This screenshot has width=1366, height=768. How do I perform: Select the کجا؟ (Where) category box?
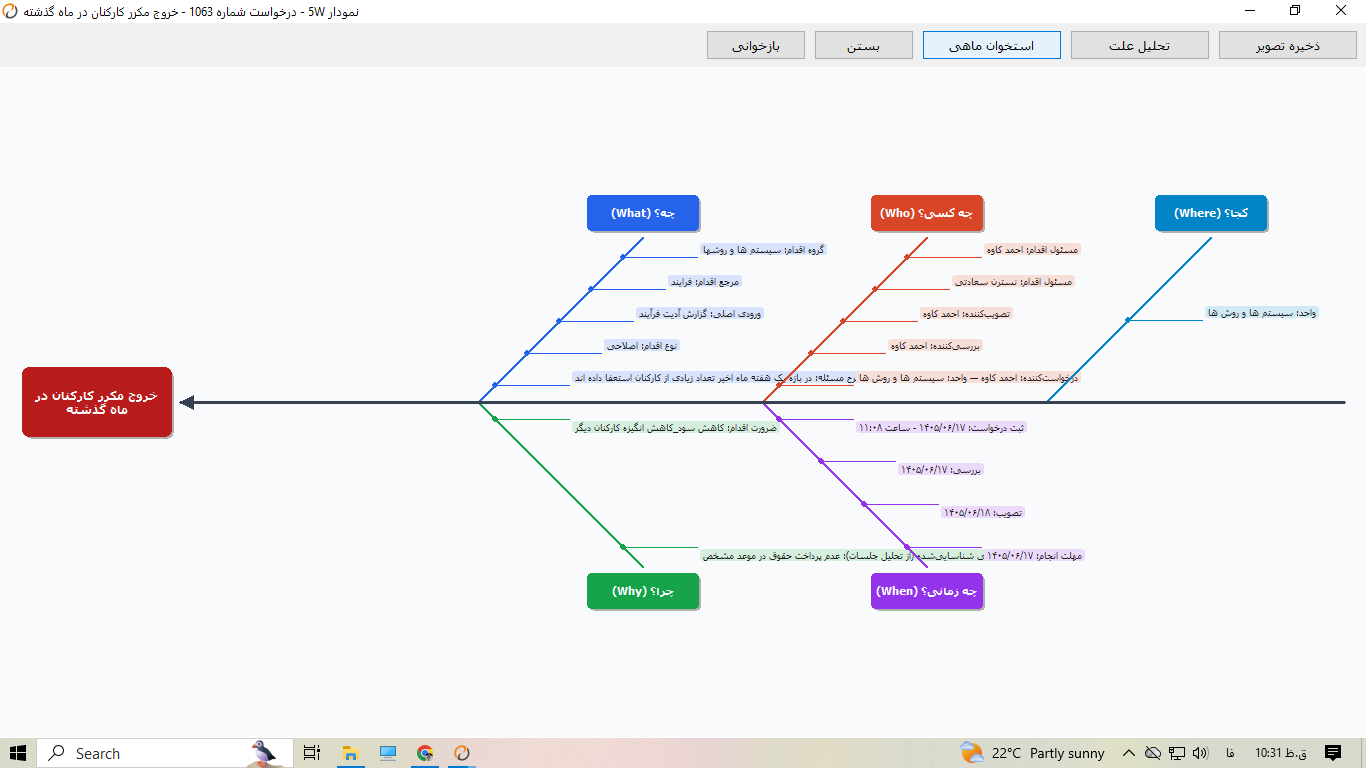pos(1211,213)
